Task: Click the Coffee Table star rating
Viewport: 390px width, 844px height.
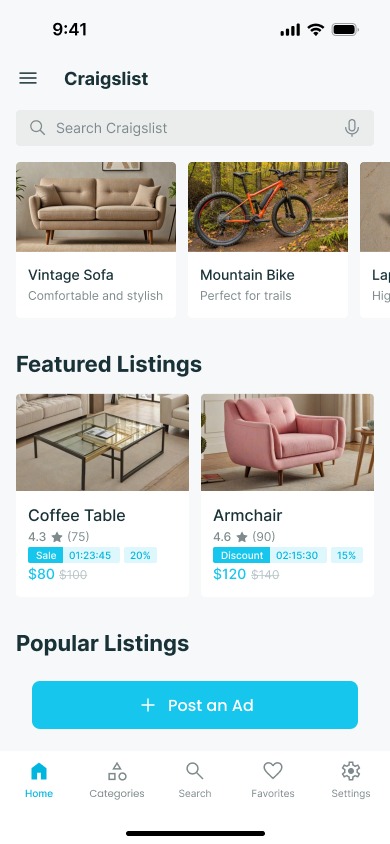Action: (x=57, y=537)
